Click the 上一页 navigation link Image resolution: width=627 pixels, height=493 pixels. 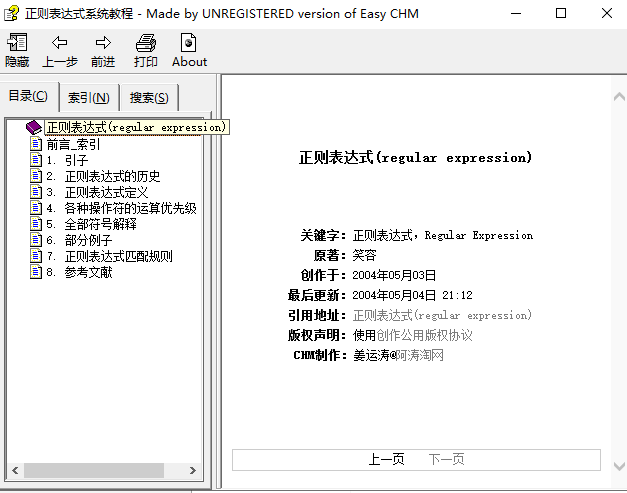tap(386, 459)
